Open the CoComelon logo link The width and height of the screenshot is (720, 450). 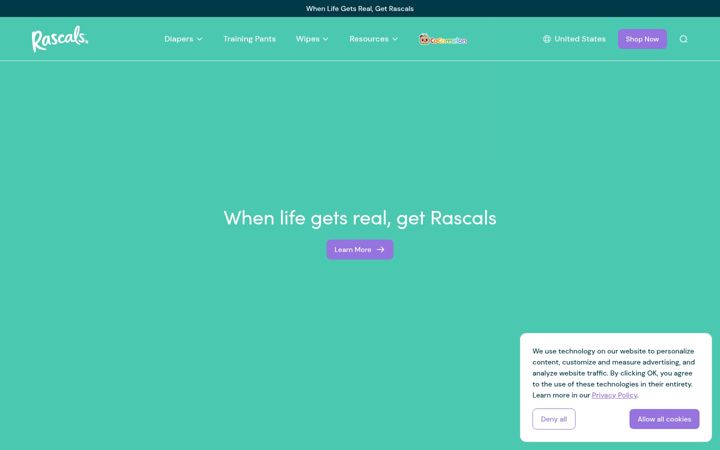pyautogui.click(x=443, y=39)
